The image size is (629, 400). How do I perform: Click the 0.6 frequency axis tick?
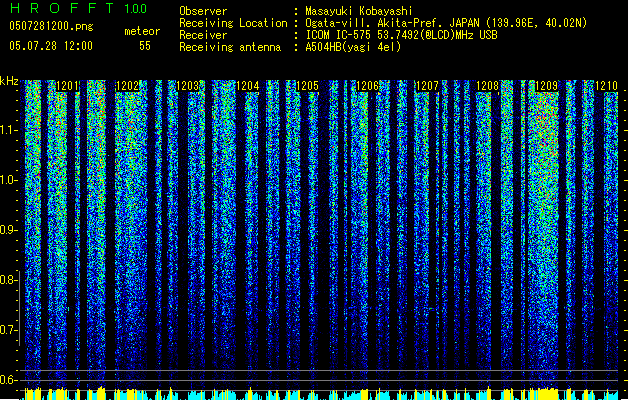(9, 380)
